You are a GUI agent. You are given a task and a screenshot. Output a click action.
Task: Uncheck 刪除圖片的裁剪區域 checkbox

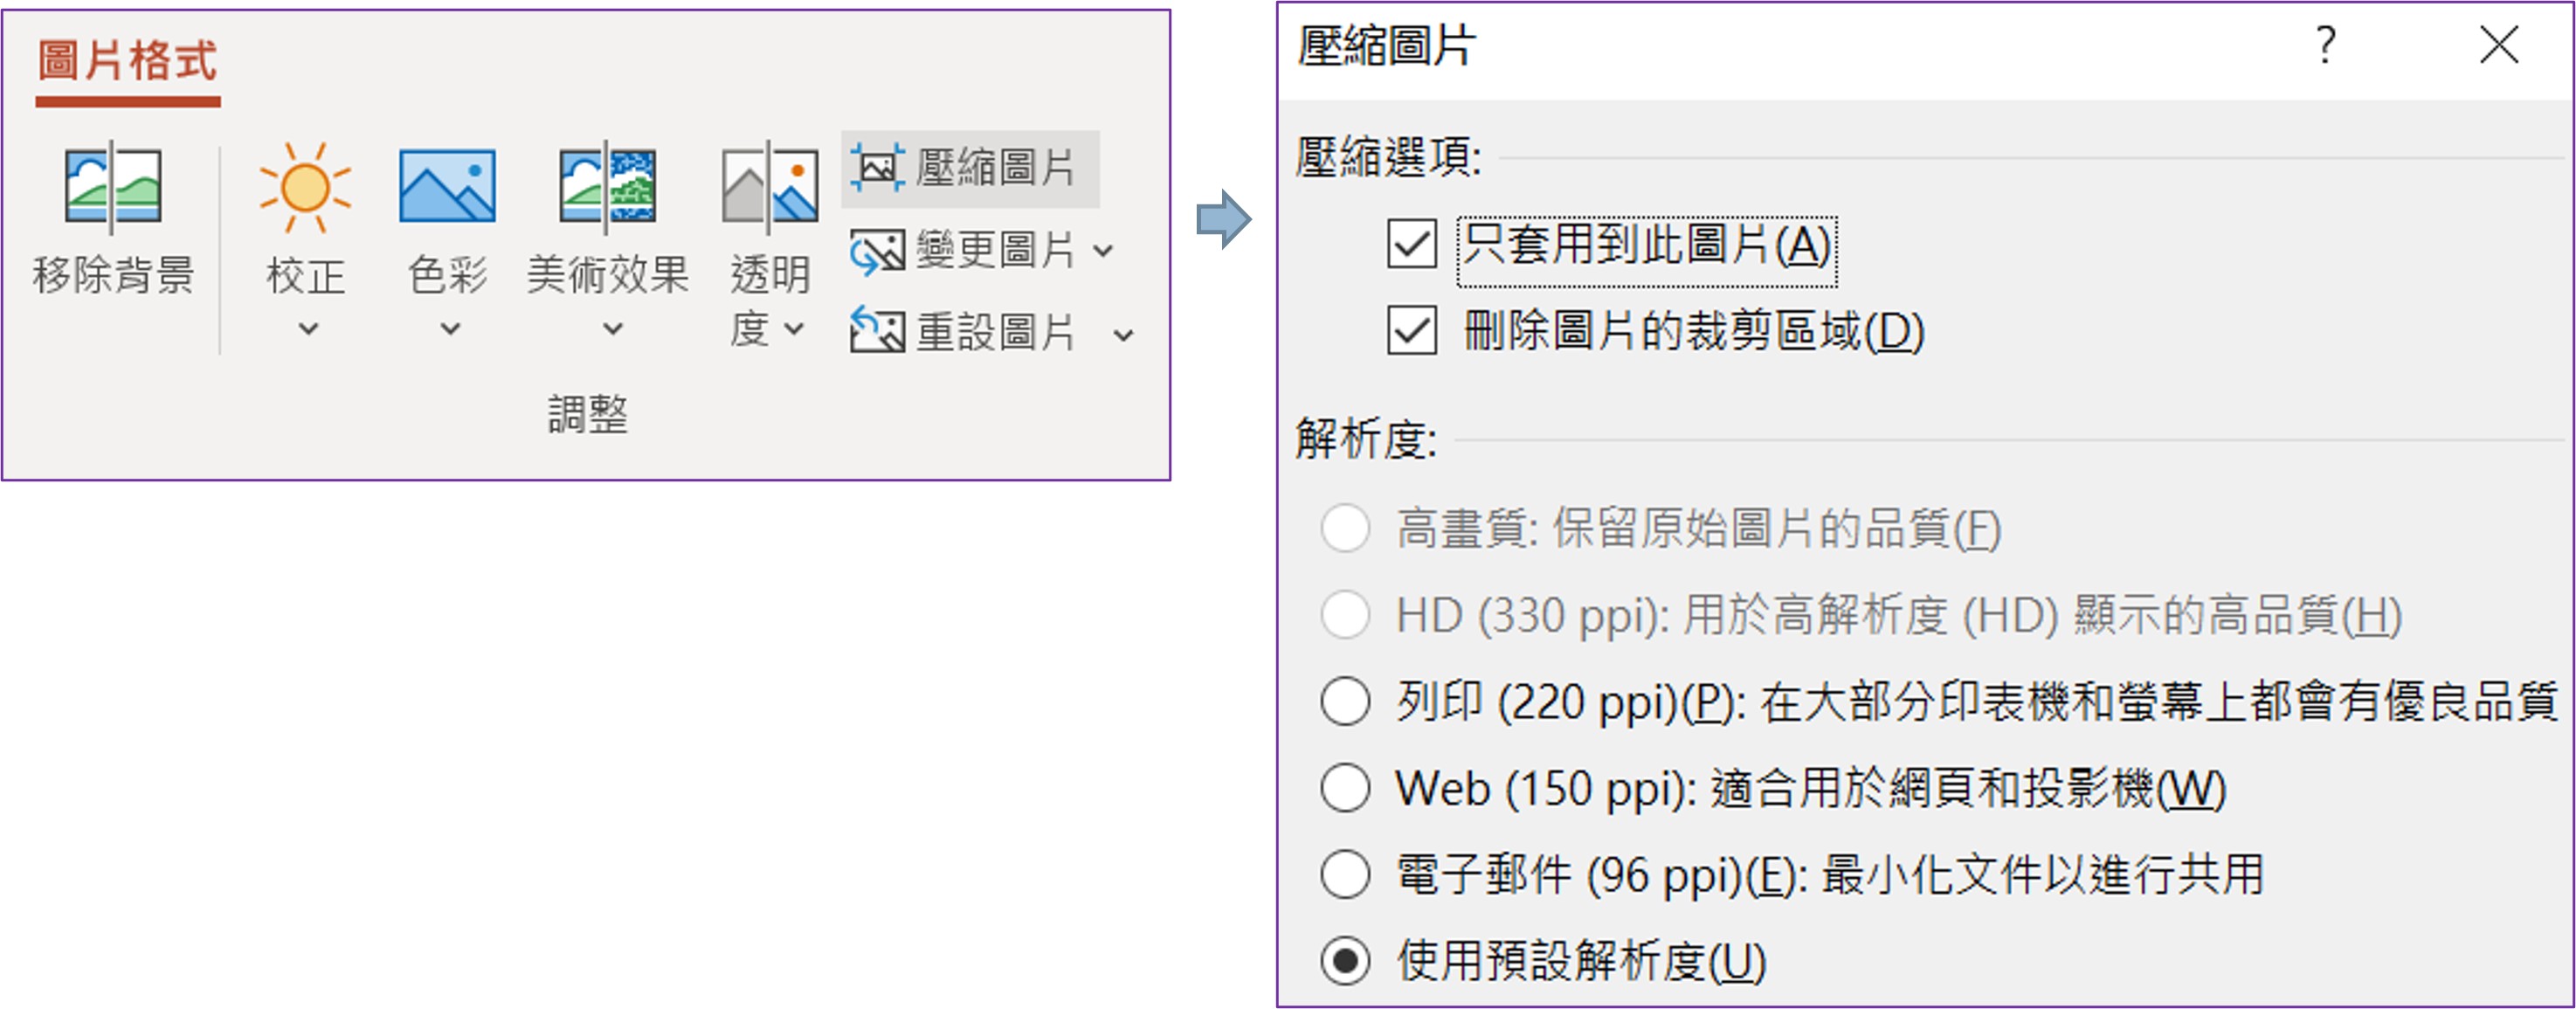(1411, 331)
